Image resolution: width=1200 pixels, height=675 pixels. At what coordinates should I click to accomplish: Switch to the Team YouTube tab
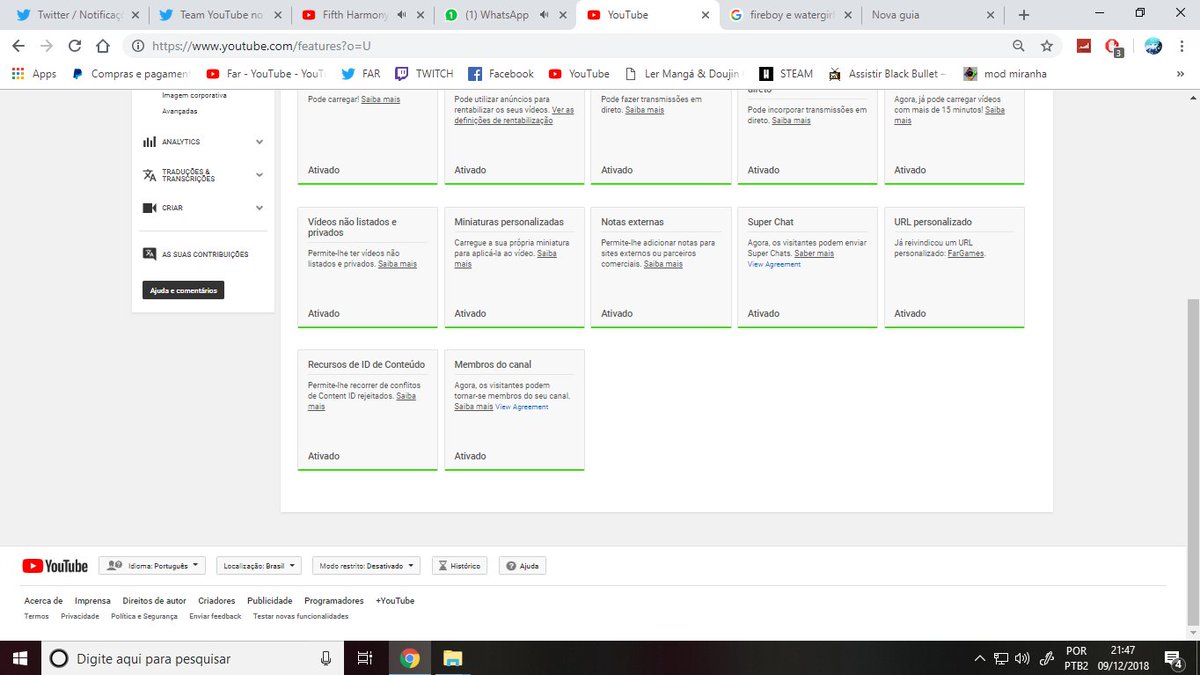pos(220,15)
